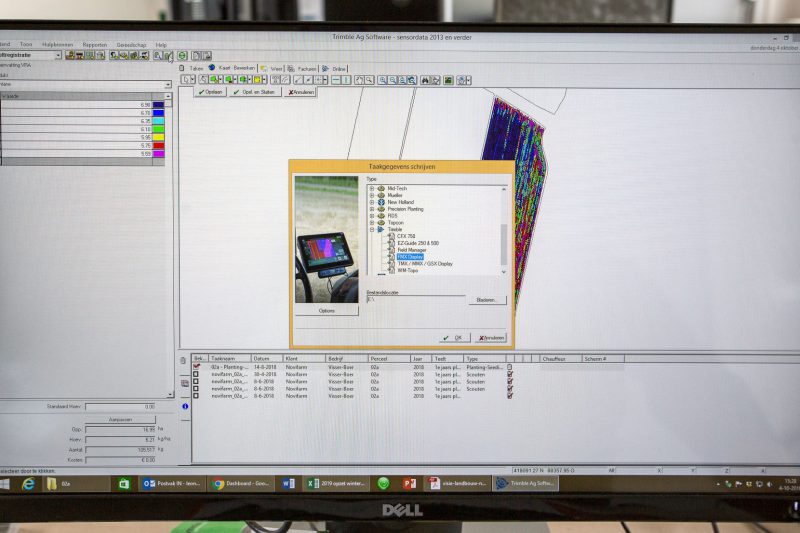Open the Rapporten menu
The image size is (800, 533).
95,45
